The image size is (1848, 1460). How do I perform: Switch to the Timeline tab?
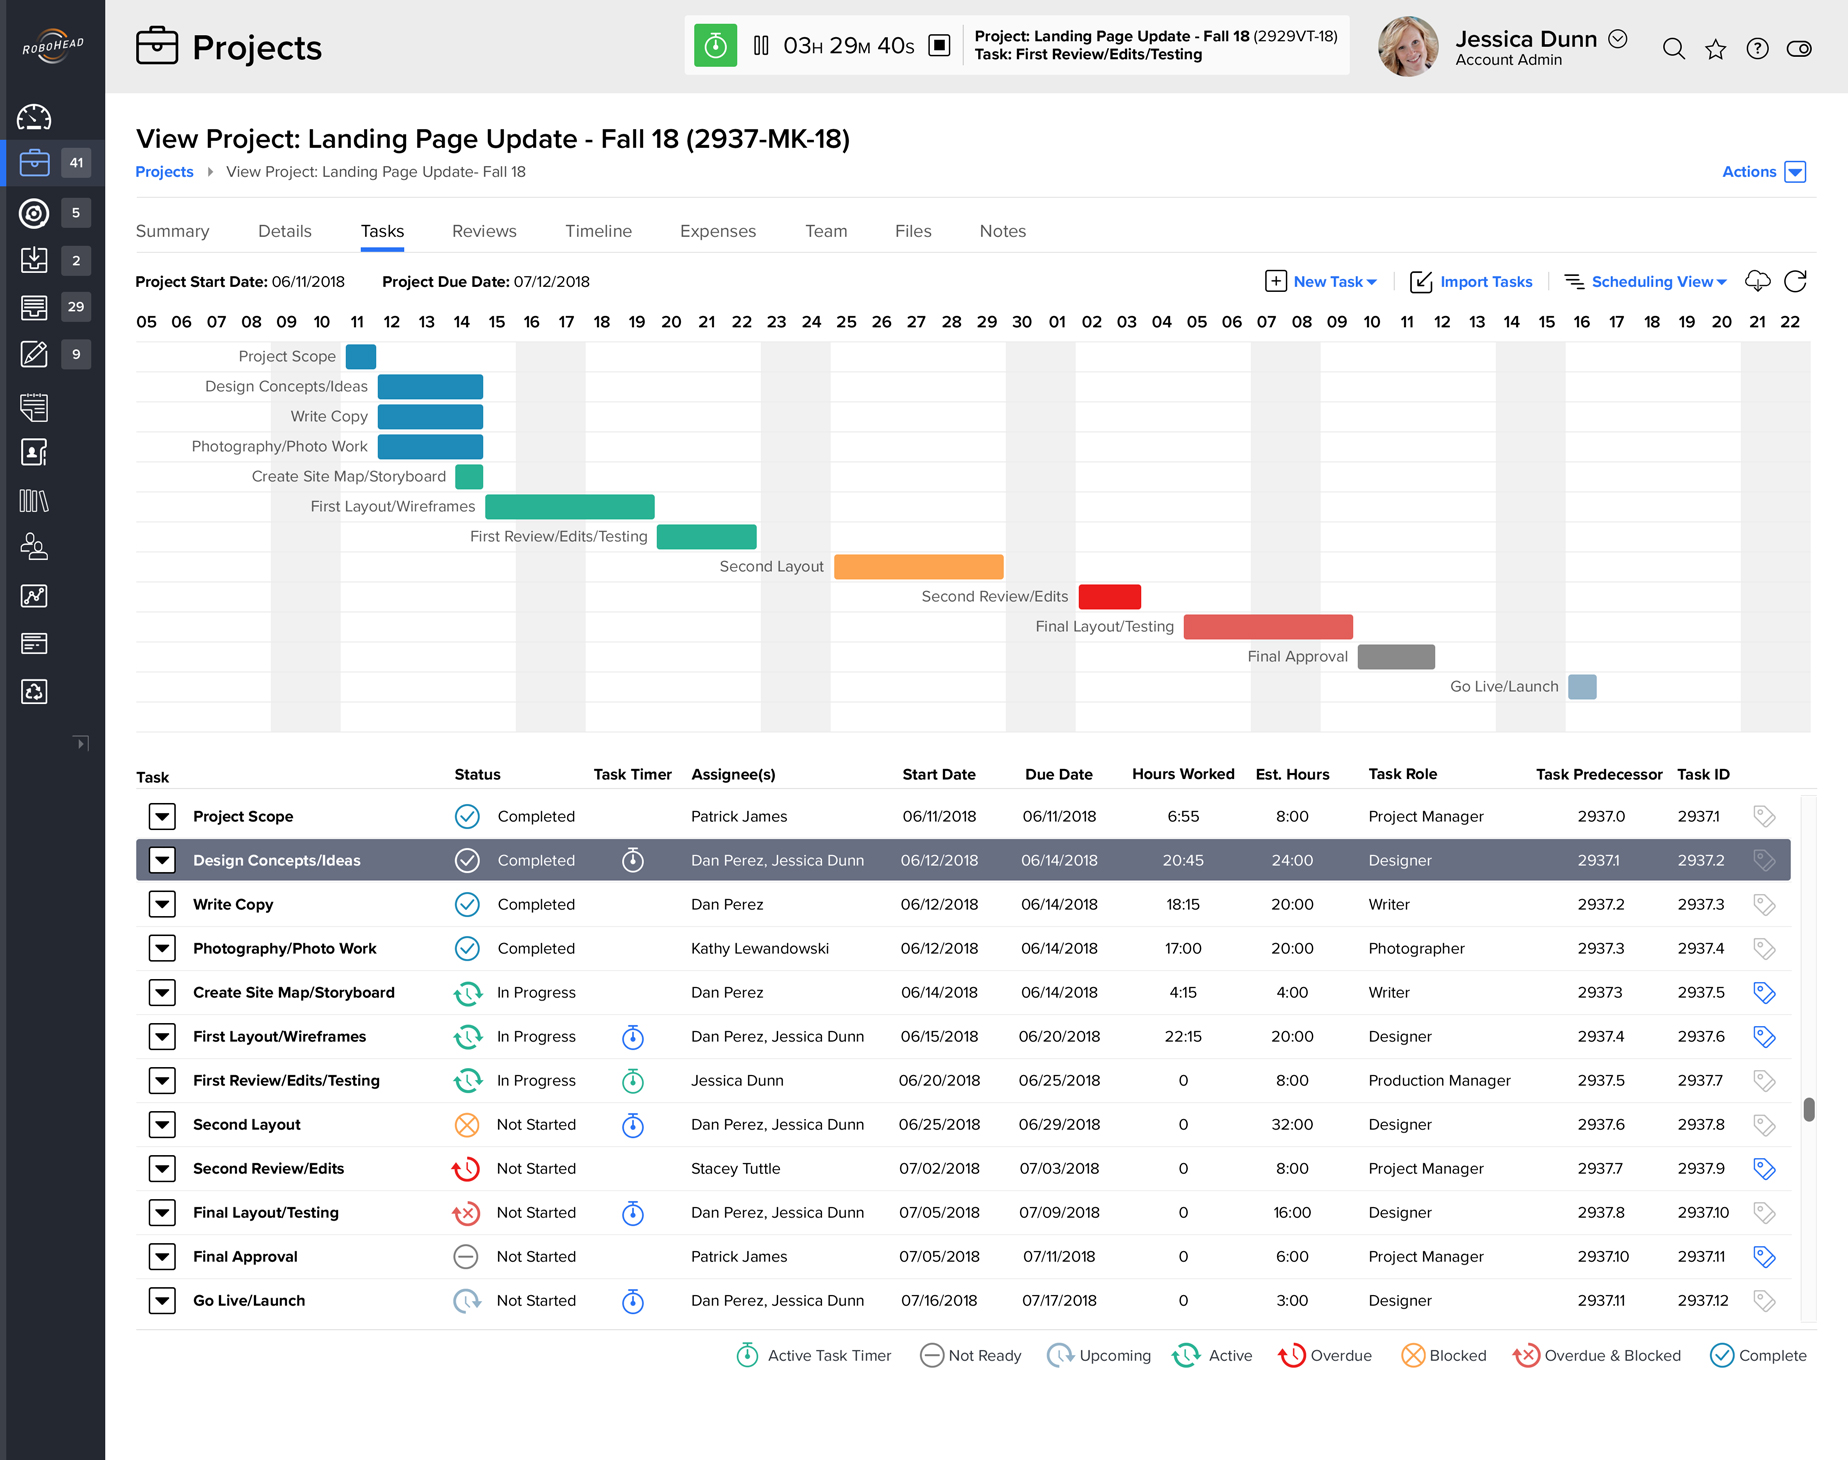[x=598, y=231]
